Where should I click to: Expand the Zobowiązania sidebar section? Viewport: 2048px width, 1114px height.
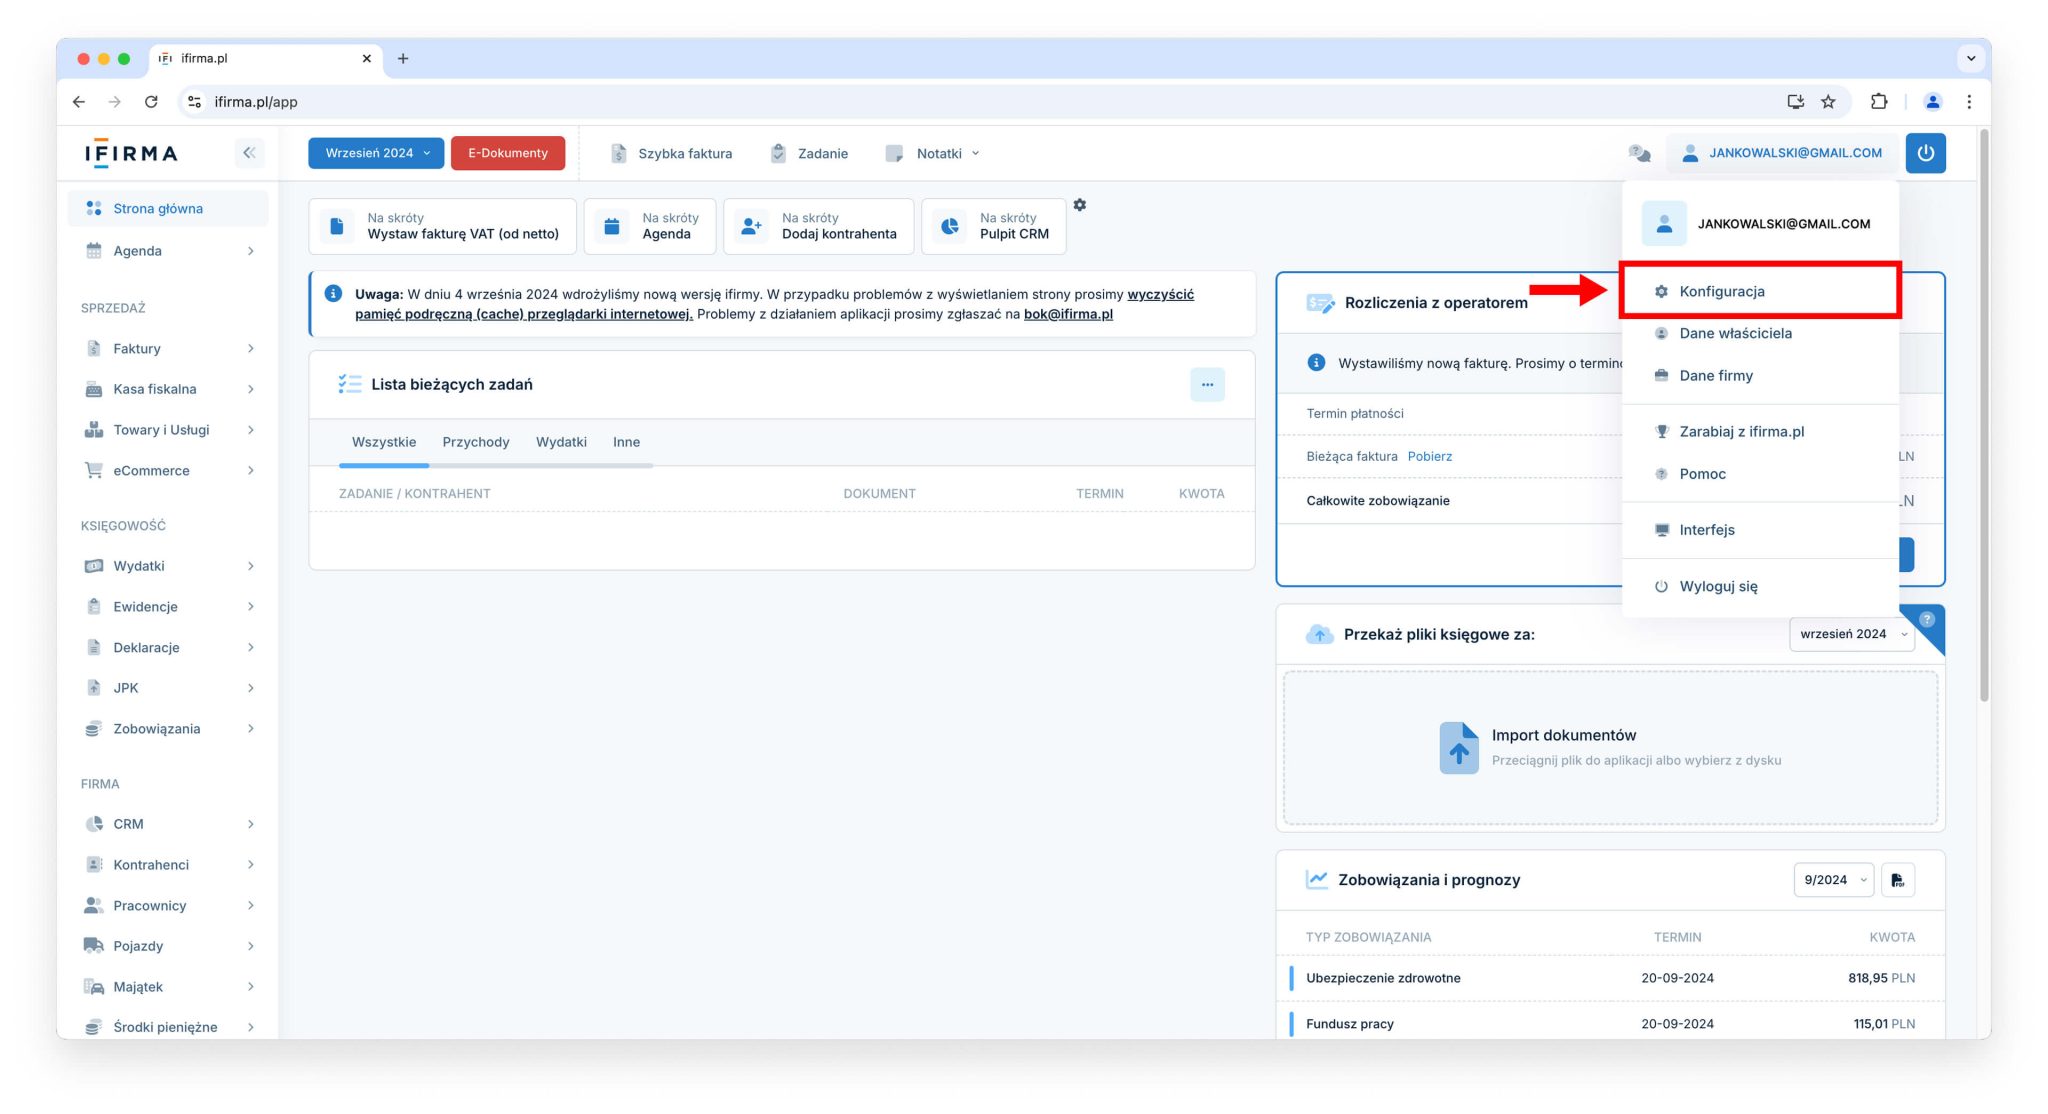[x=169, y=729]
